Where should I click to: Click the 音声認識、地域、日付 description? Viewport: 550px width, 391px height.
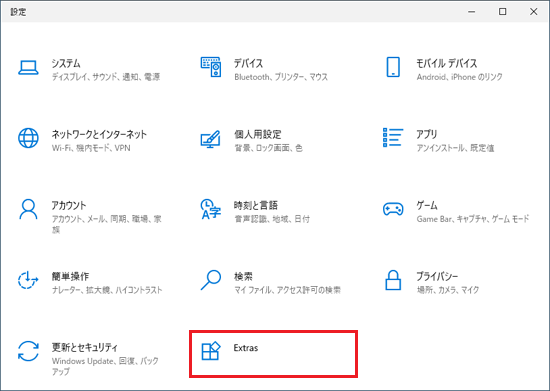pos(272,219)
